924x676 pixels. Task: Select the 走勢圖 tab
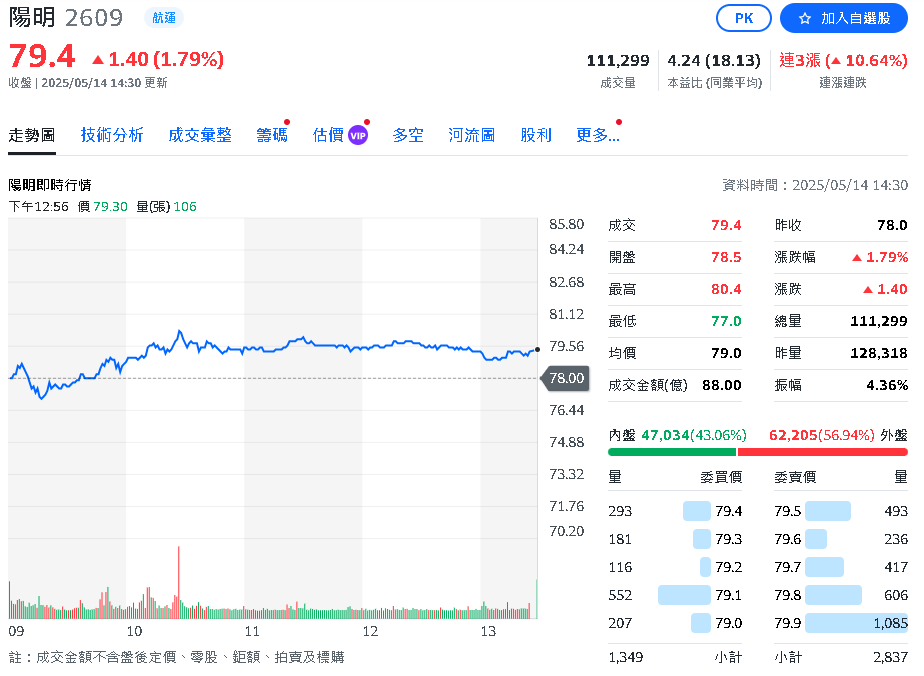point(32,136)
